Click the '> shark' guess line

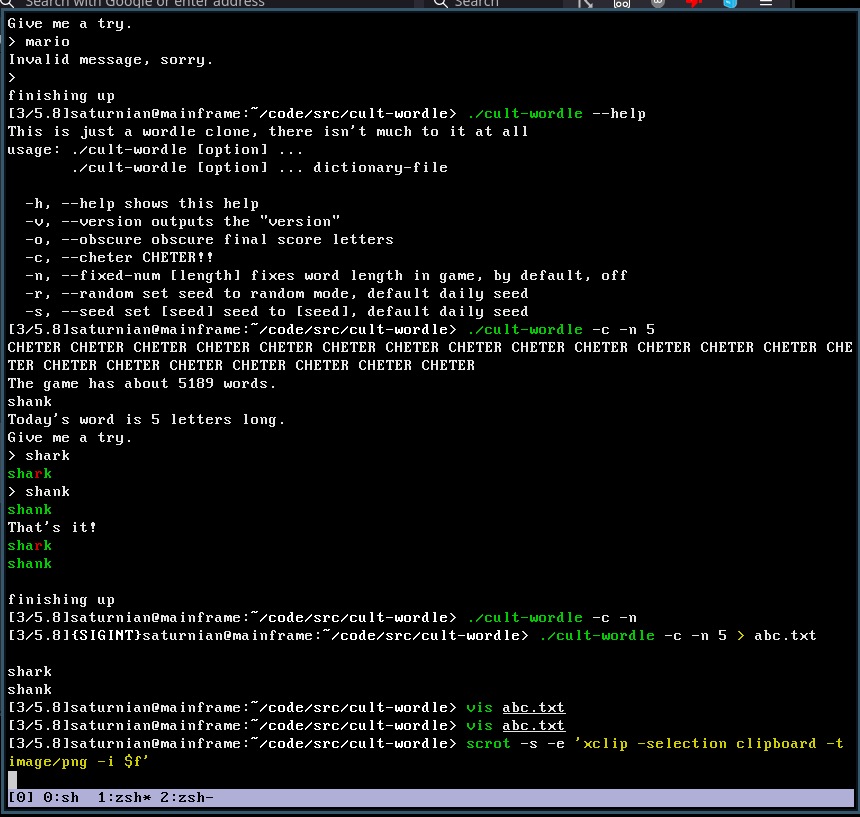coord(39,456)
